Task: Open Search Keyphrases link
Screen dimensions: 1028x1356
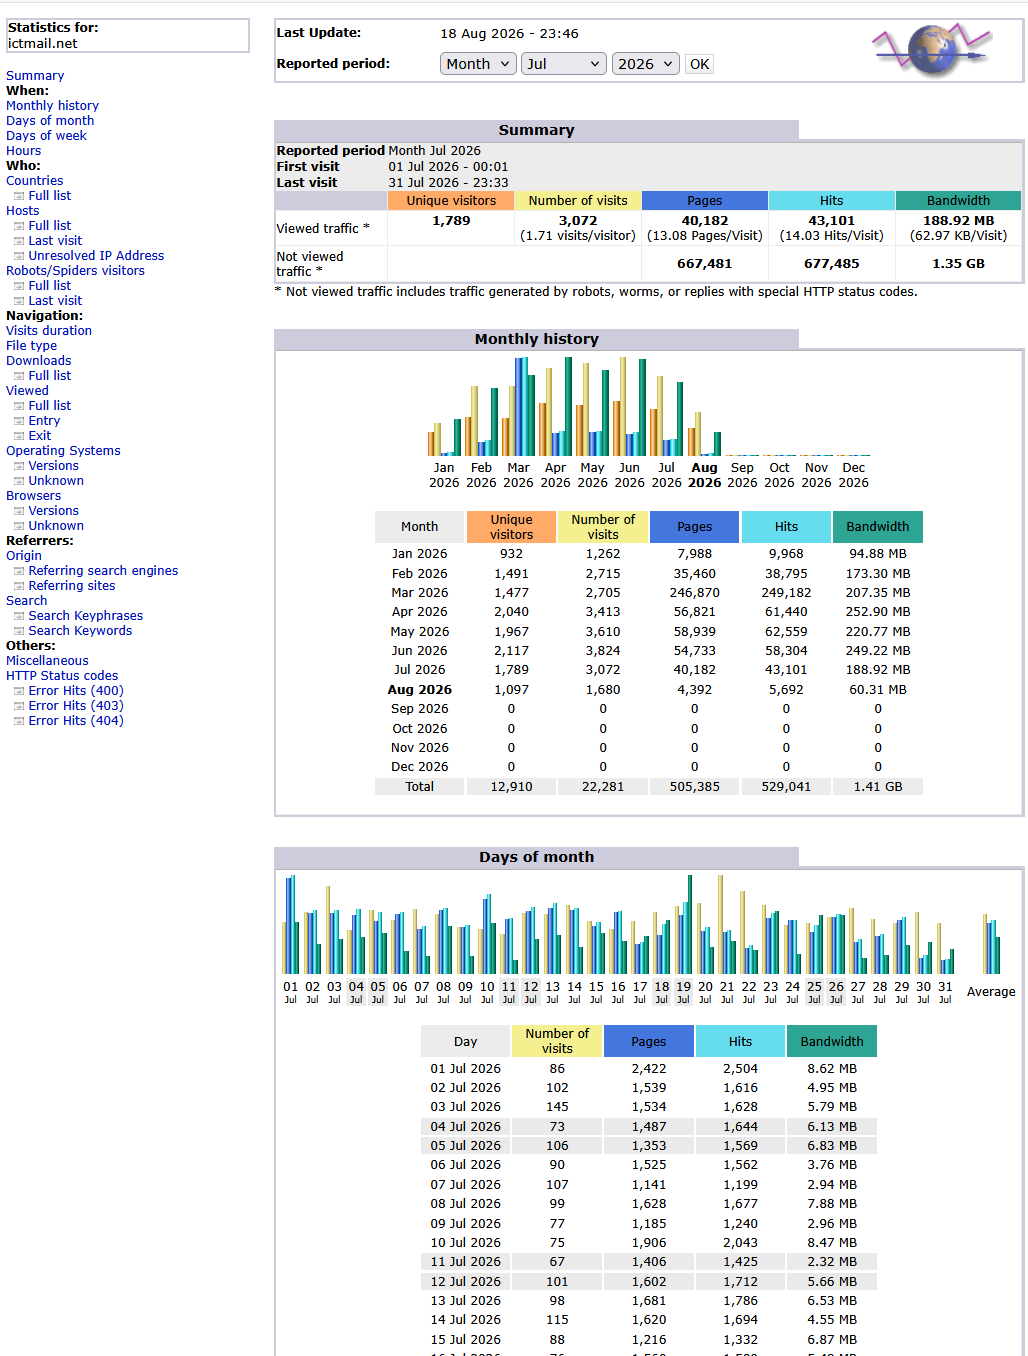Action: [86, 616]
